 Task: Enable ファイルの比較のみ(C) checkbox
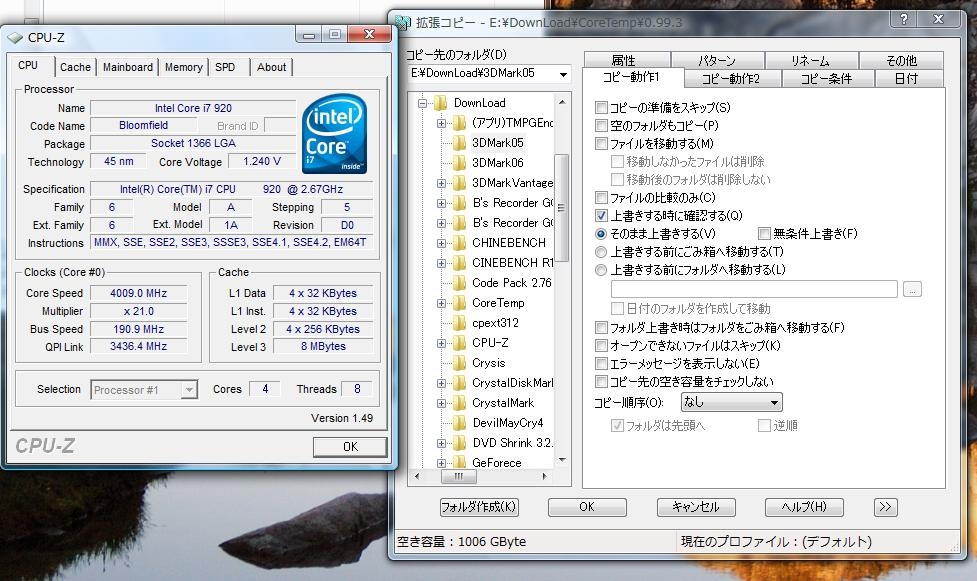pyautogui.click(x=601, y=198)
